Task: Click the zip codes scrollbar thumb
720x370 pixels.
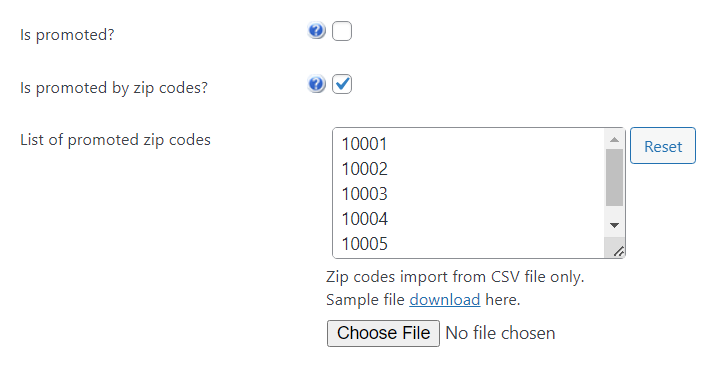Action: point(614,177)
